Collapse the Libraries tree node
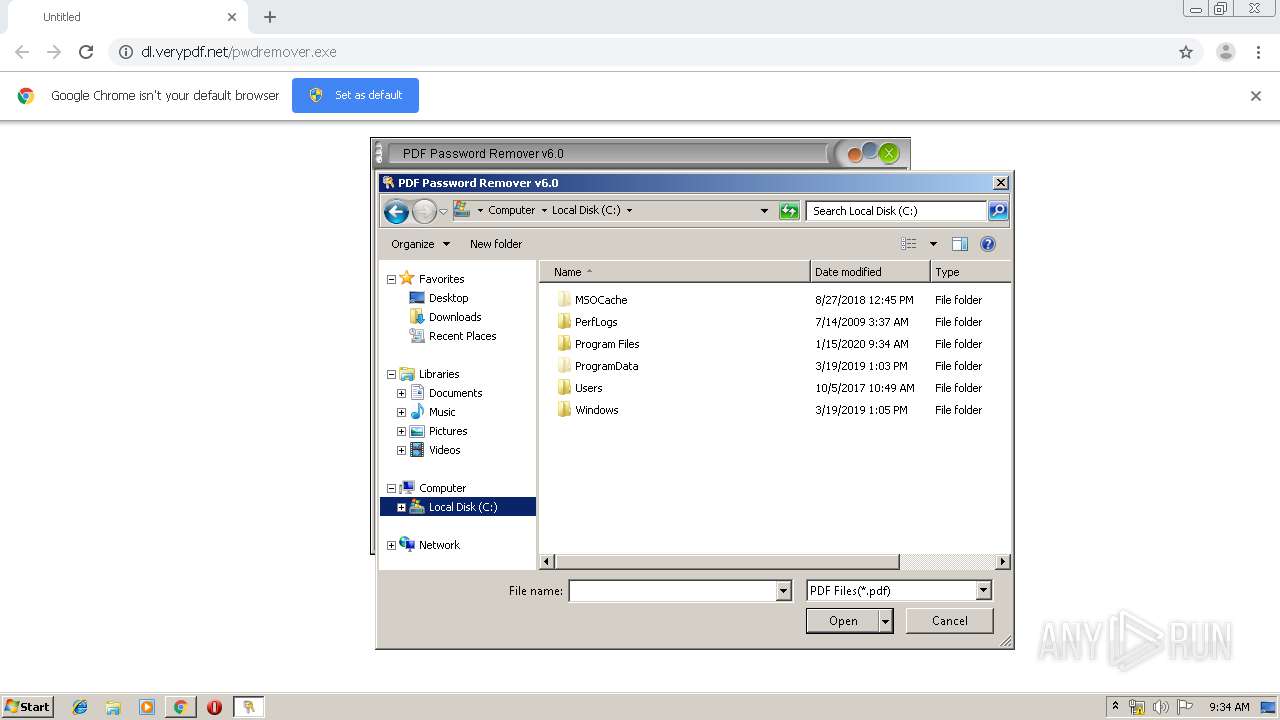 (391, 374)
